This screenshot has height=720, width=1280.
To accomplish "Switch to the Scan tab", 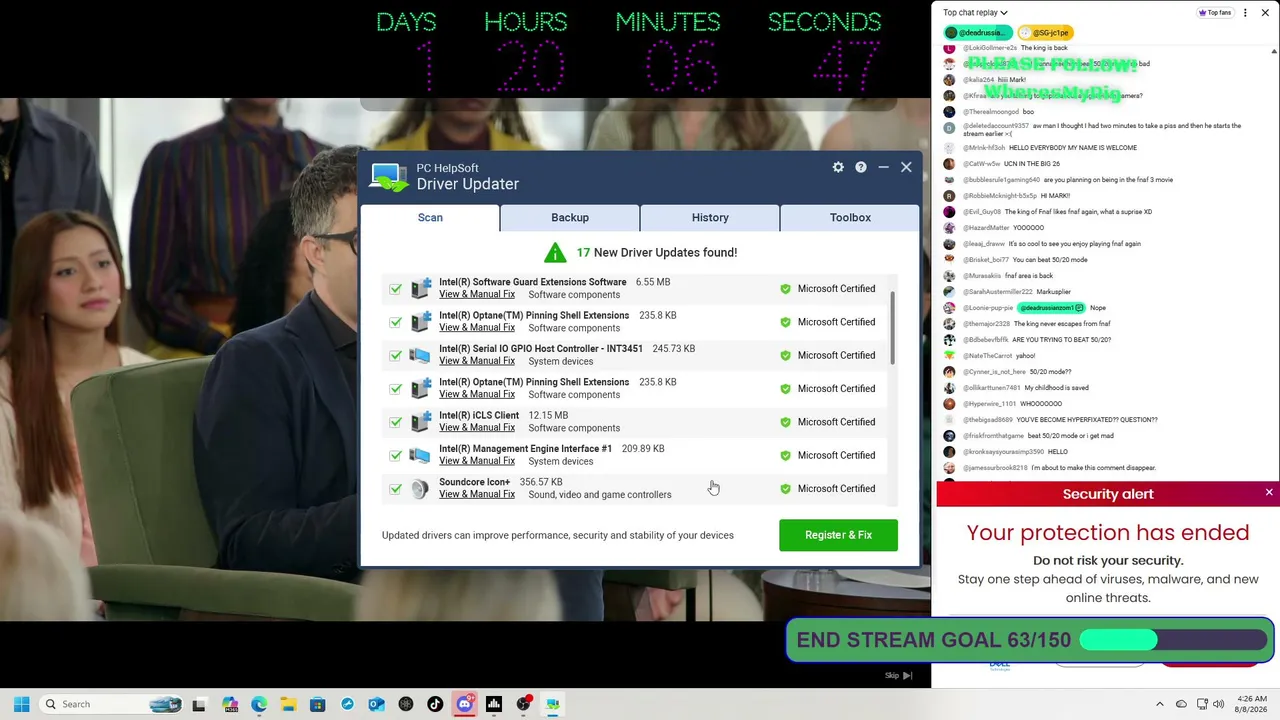I will 430,218.
